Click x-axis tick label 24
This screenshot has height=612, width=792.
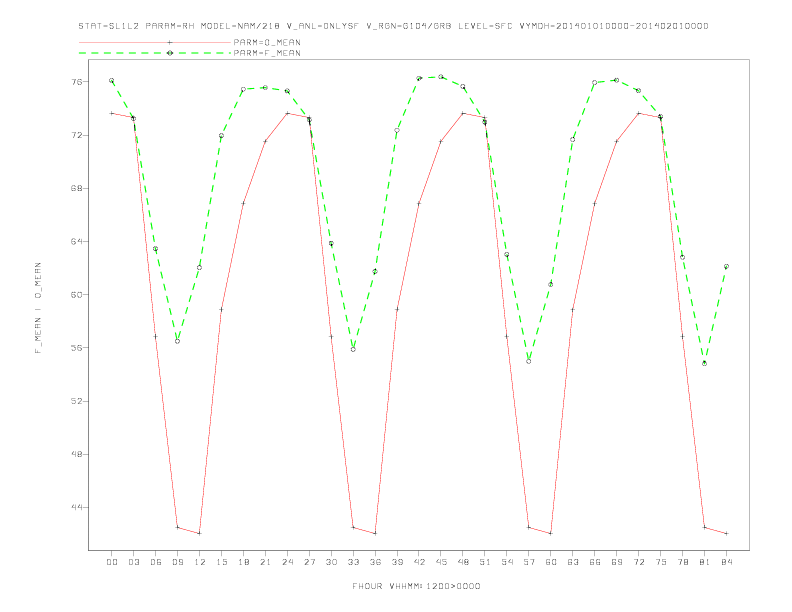click(287, 562)
